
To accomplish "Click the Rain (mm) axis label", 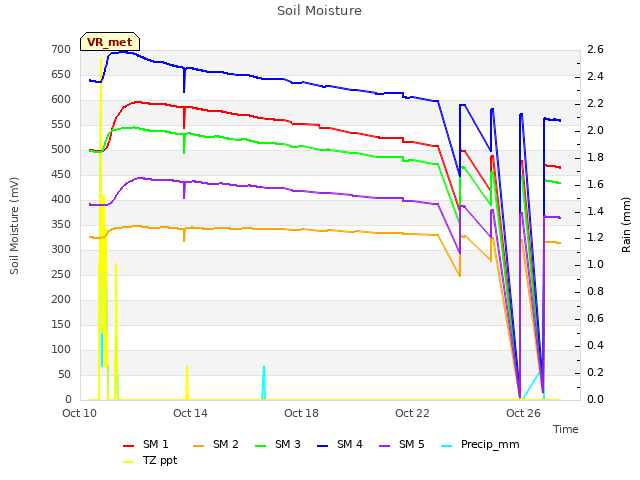I will [626, 225].
